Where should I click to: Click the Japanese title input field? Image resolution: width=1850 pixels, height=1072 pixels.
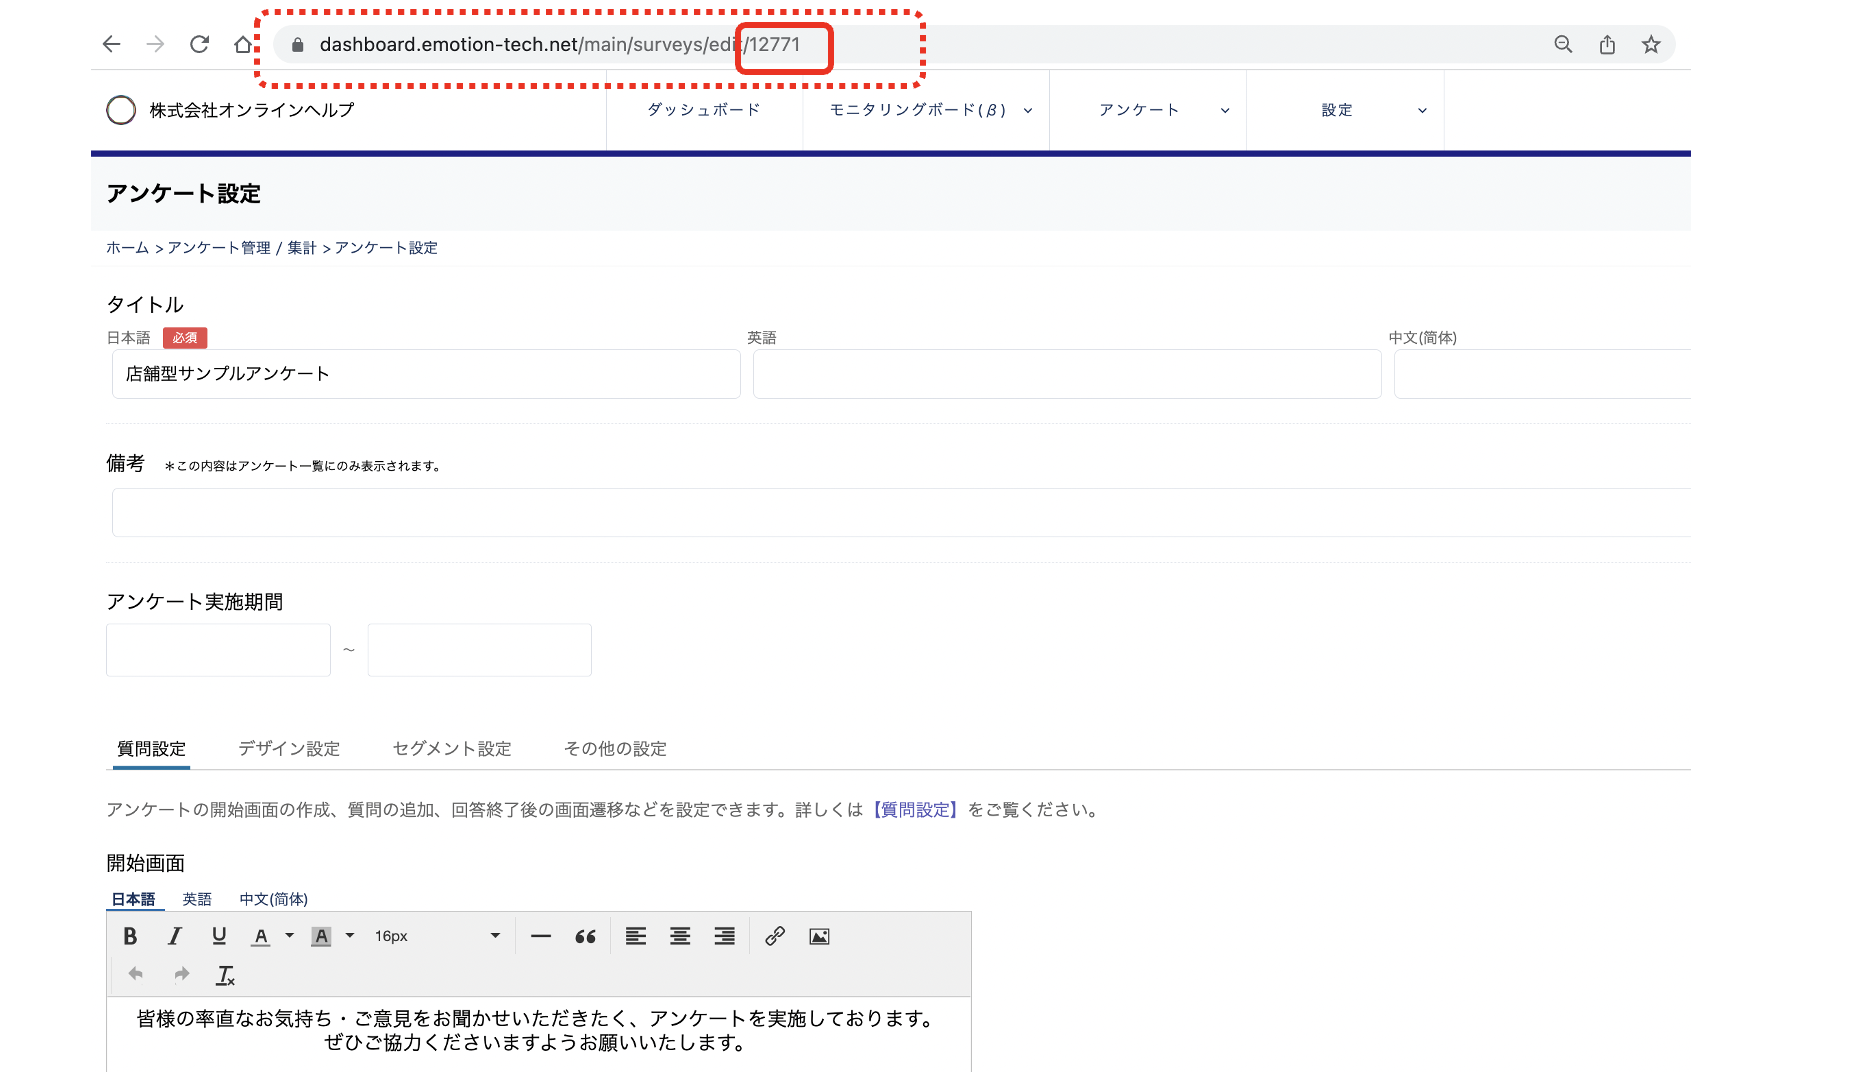[426, 374]
